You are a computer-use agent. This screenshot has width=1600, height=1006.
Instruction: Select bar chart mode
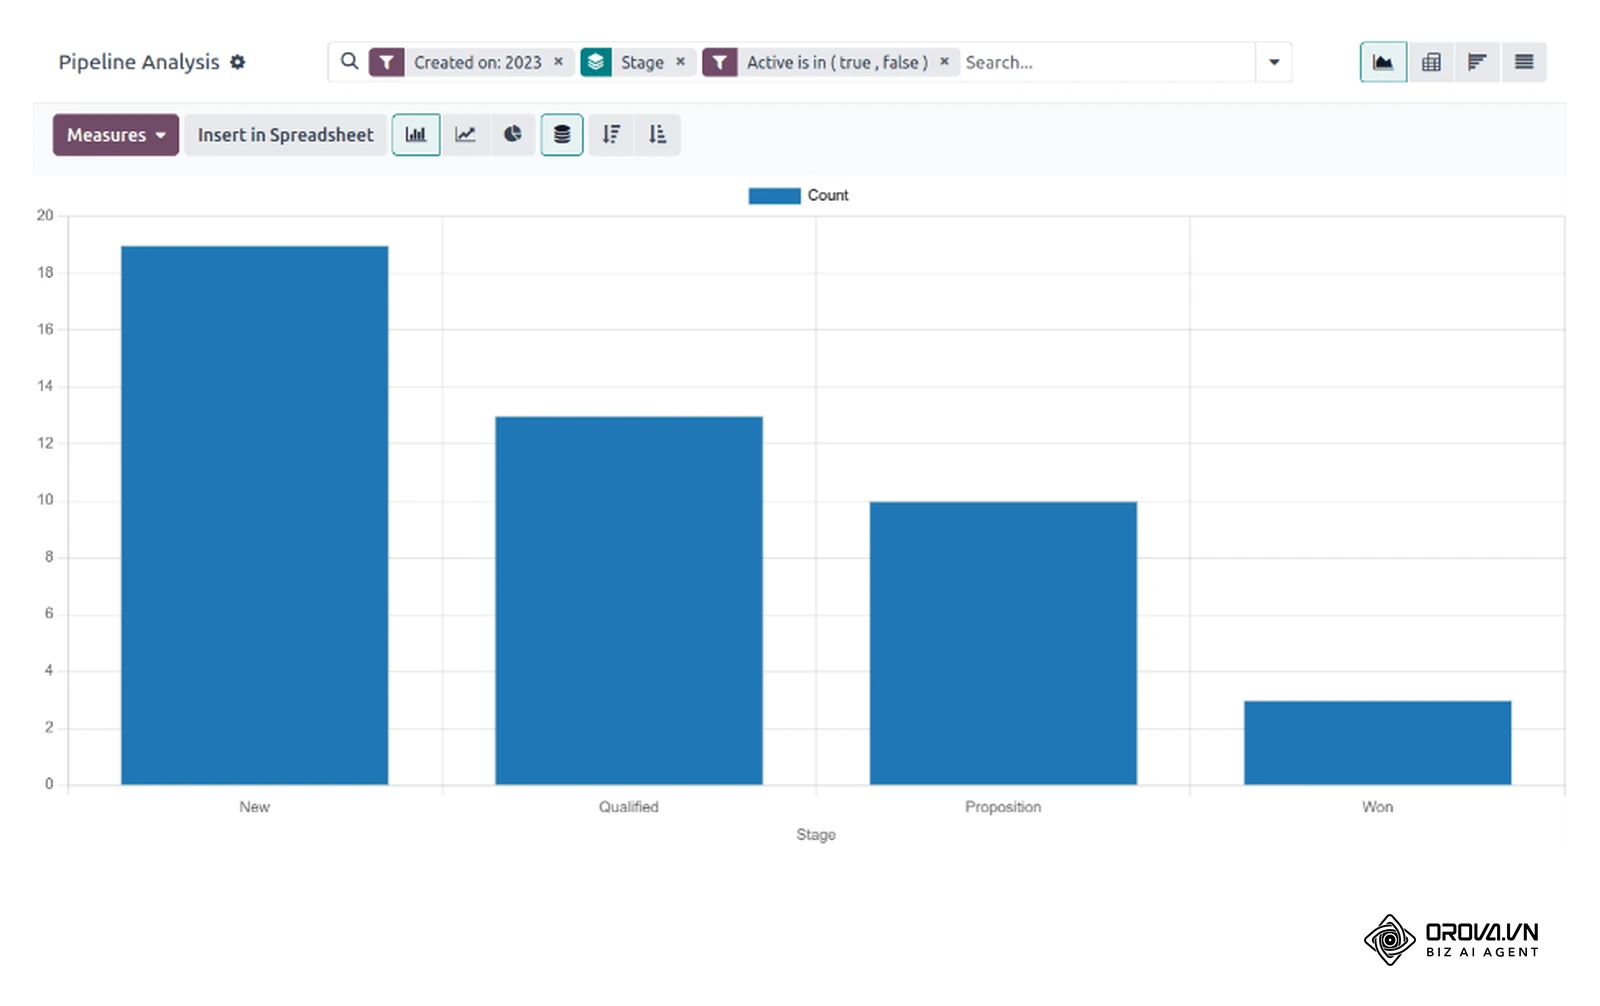[x=416, y=135]
